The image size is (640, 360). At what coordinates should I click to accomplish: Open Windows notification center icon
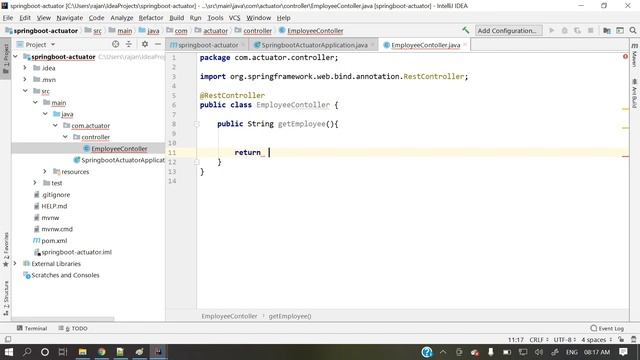coord(623,352)
